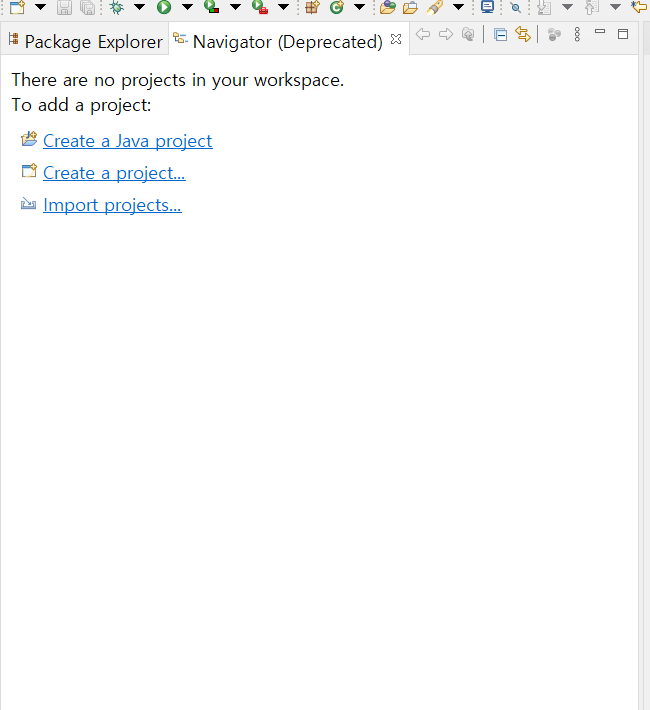The width and height of the screenshot is (650, 710).
Task: Click the import icon beside Import projects
Action: [x=29, y=204]
